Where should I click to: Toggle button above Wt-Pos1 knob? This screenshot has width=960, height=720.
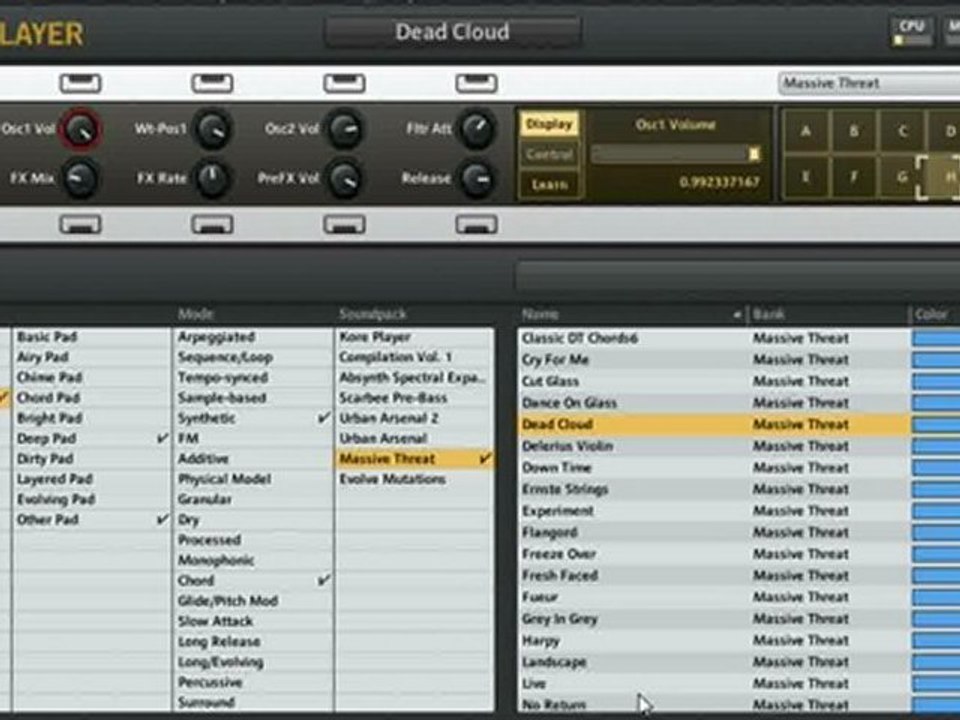pyautogui.click(x=212, y=83)
